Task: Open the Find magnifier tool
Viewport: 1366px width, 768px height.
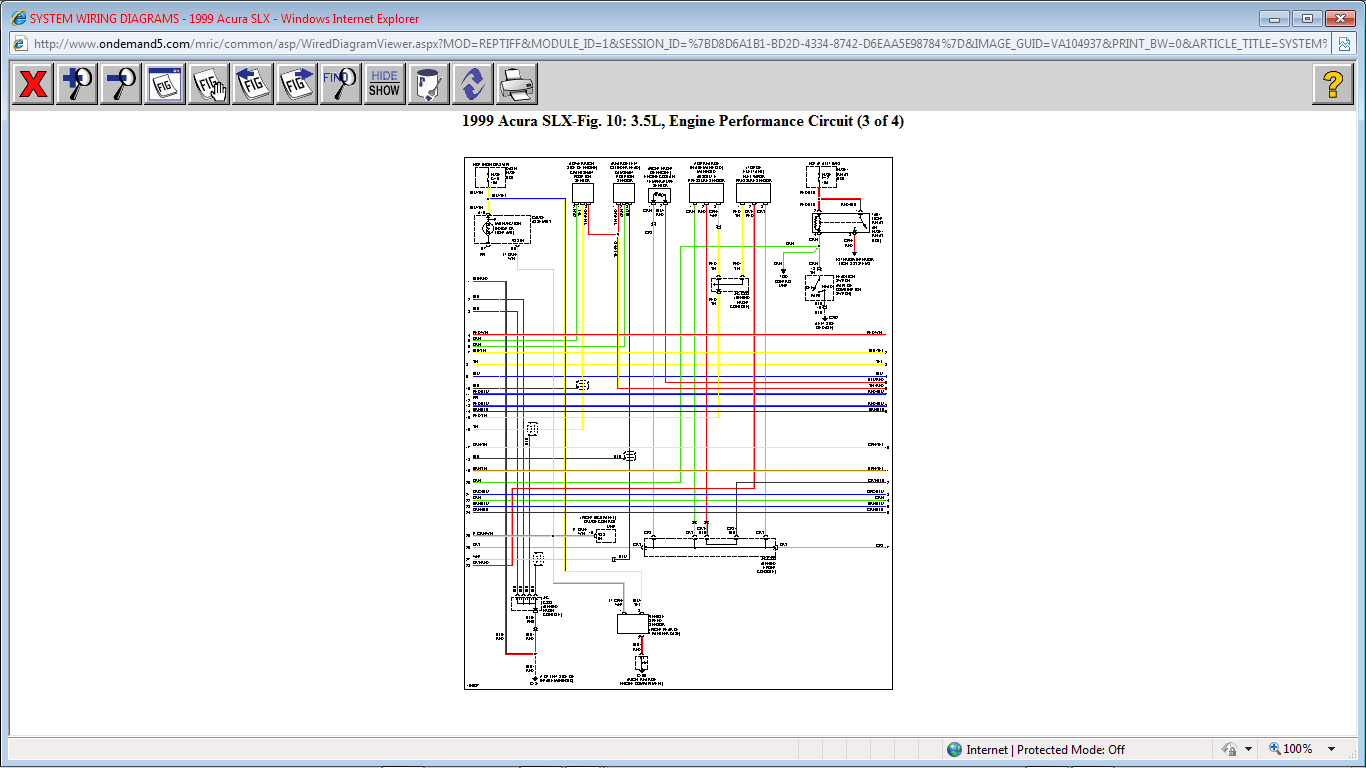Action: click(x=341, y=84)
